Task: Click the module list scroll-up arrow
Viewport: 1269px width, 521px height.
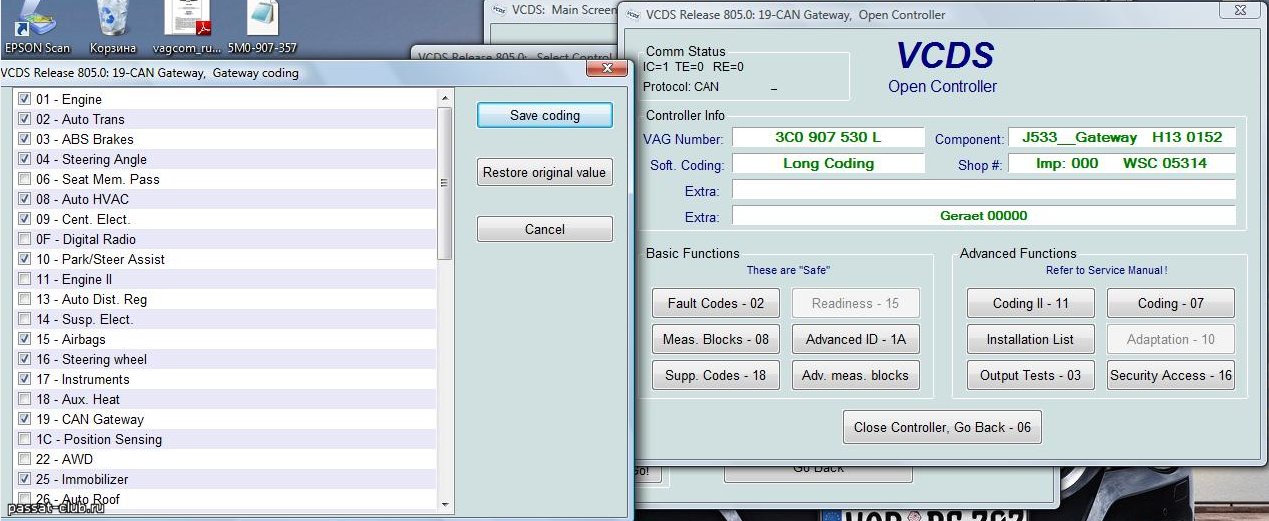Action: tap(445, 97)
